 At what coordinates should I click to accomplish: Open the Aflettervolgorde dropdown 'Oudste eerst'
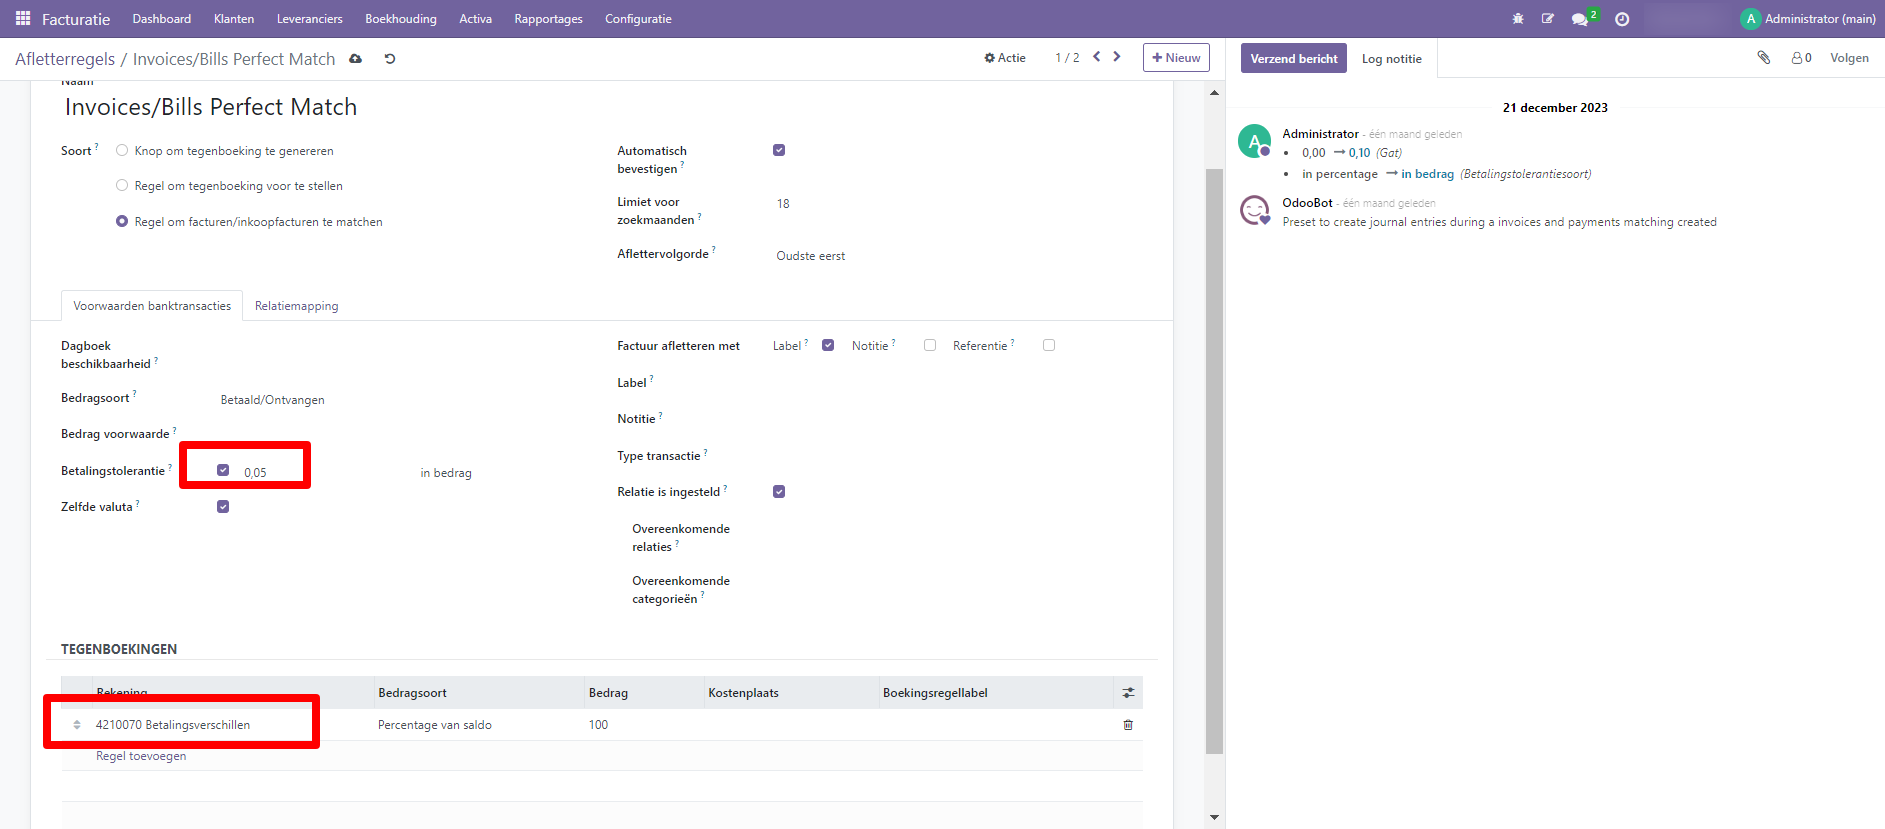(x=810, y=256)
